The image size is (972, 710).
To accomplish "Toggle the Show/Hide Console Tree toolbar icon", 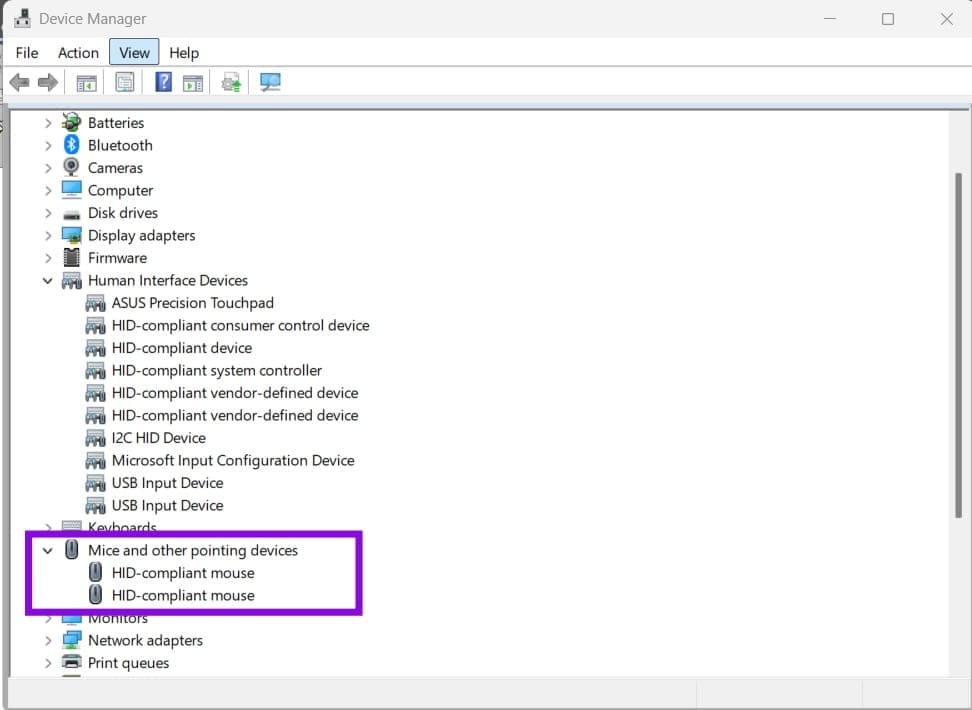I will click(86, 82).
